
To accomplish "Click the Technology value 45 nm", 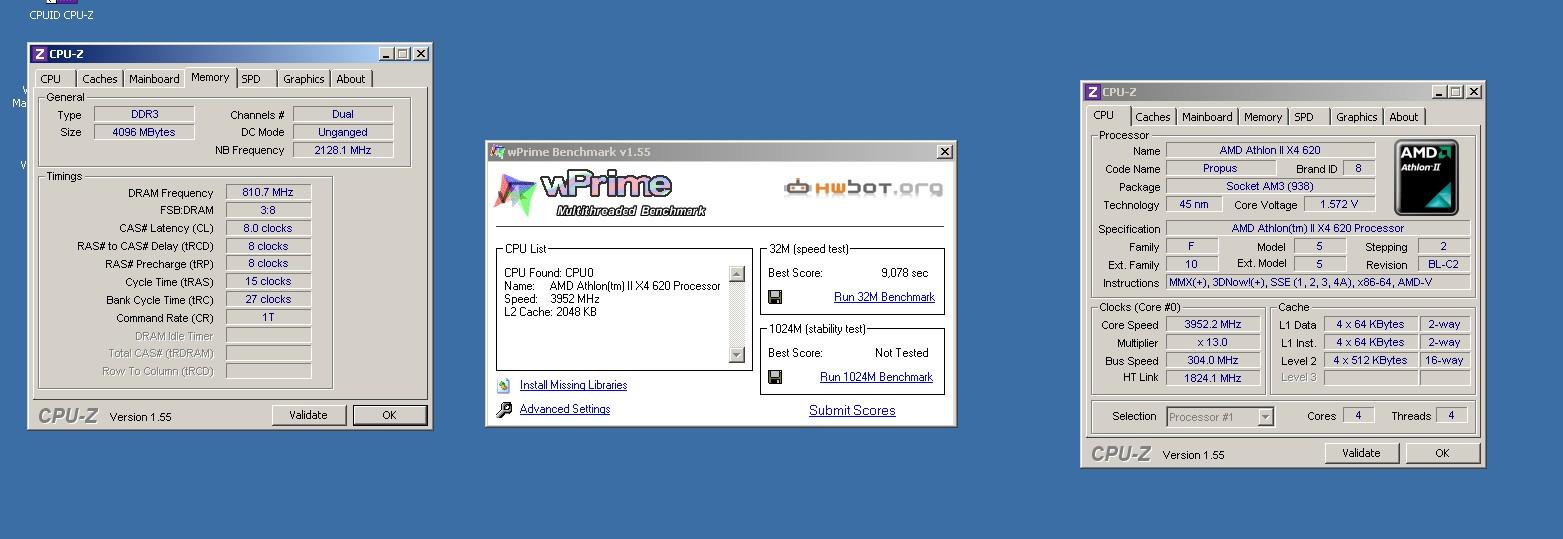I will tap(1194, 204).
